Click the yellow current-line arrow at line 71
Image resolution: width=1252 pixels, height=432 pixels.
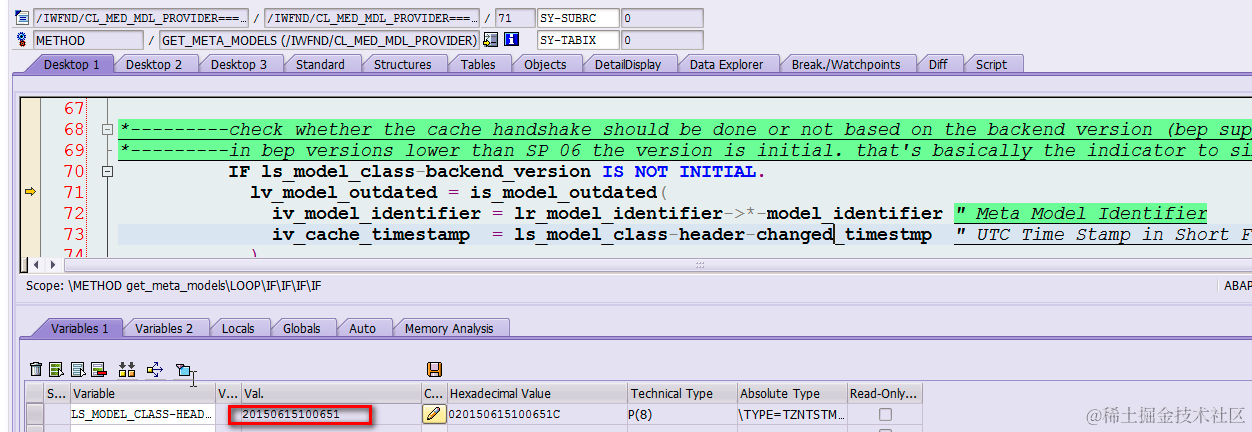coord(31,192)
